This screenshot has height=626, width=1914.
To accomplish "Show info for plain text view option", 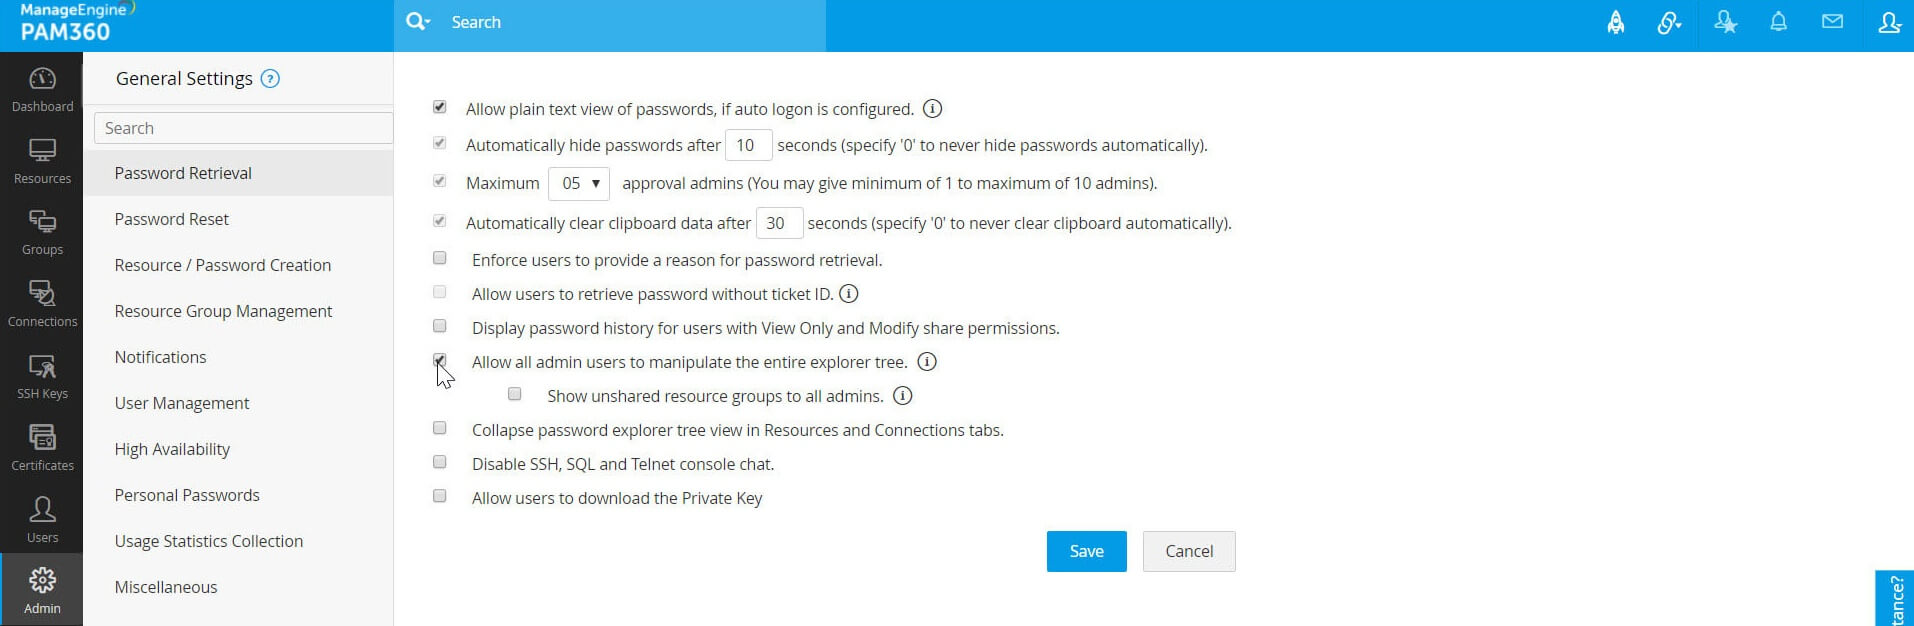I will pos(932,109).
